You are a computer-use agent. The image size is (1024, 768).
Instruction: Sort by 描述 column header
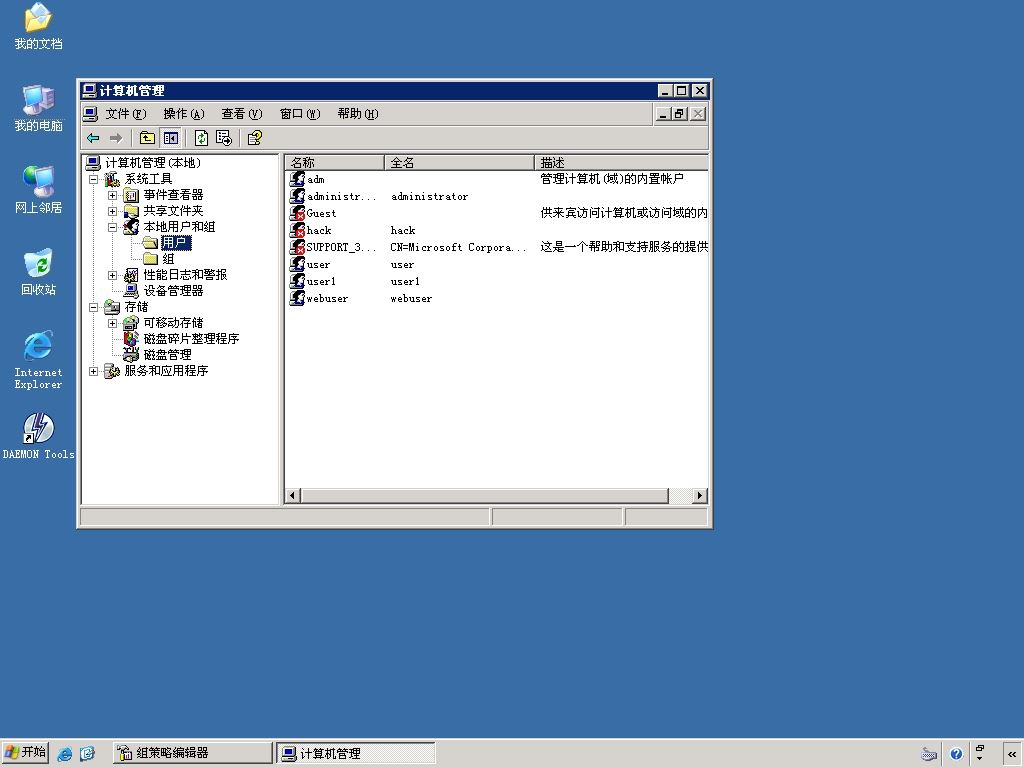click(x=622, y=162)
